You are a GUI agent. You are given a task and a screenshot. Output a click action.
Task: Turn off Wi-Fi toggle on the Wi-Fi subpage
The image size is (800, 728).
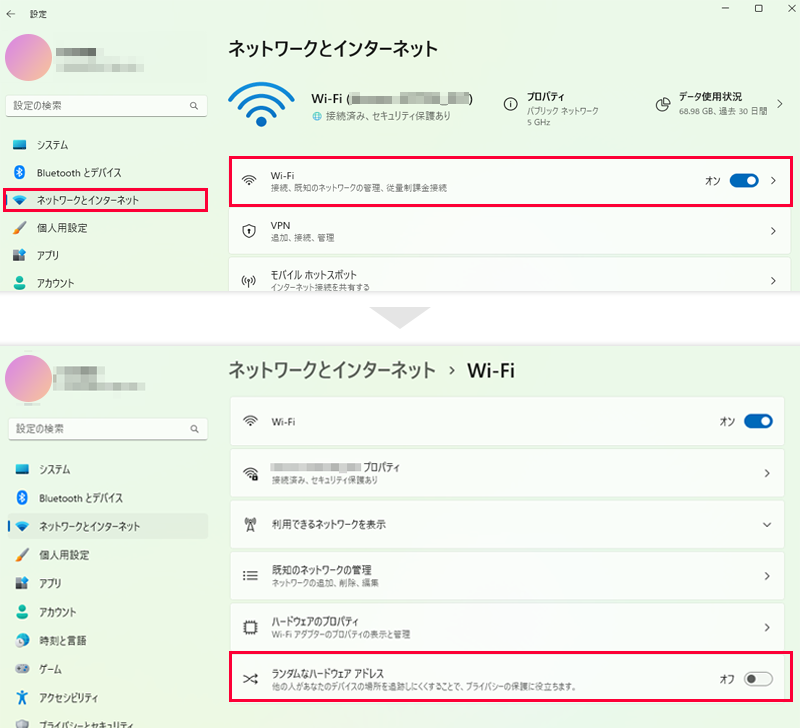click(758, 422)
